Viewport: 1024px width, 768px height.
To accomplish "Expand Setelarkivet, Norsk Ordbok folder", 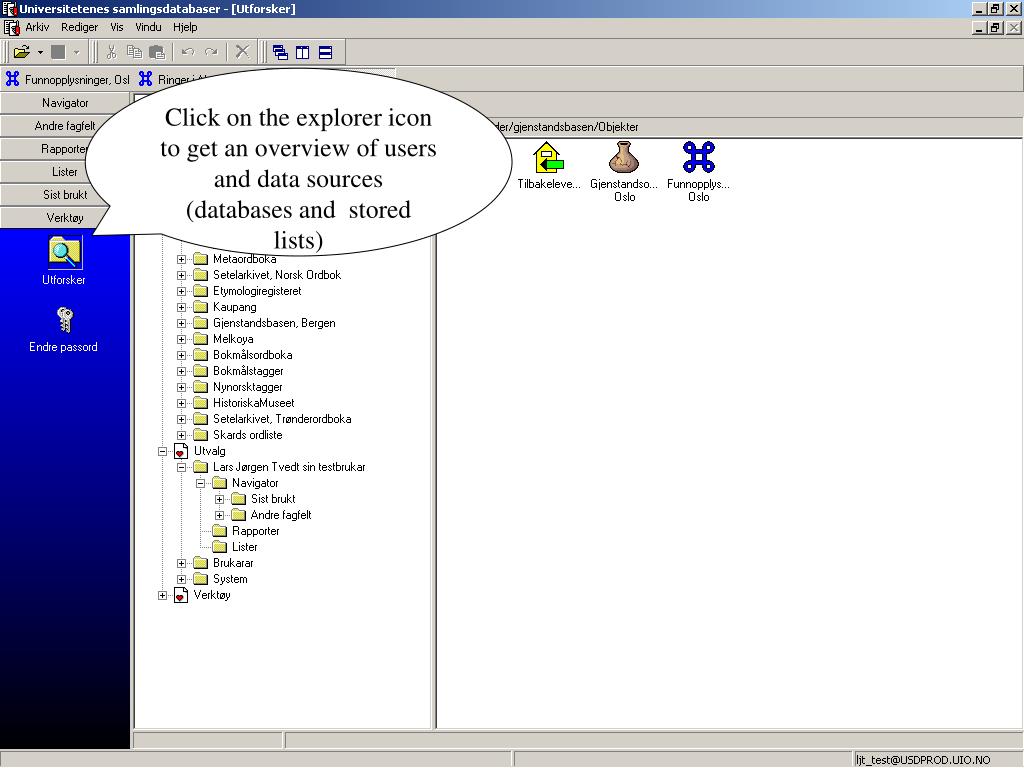I will coord(182,275).
